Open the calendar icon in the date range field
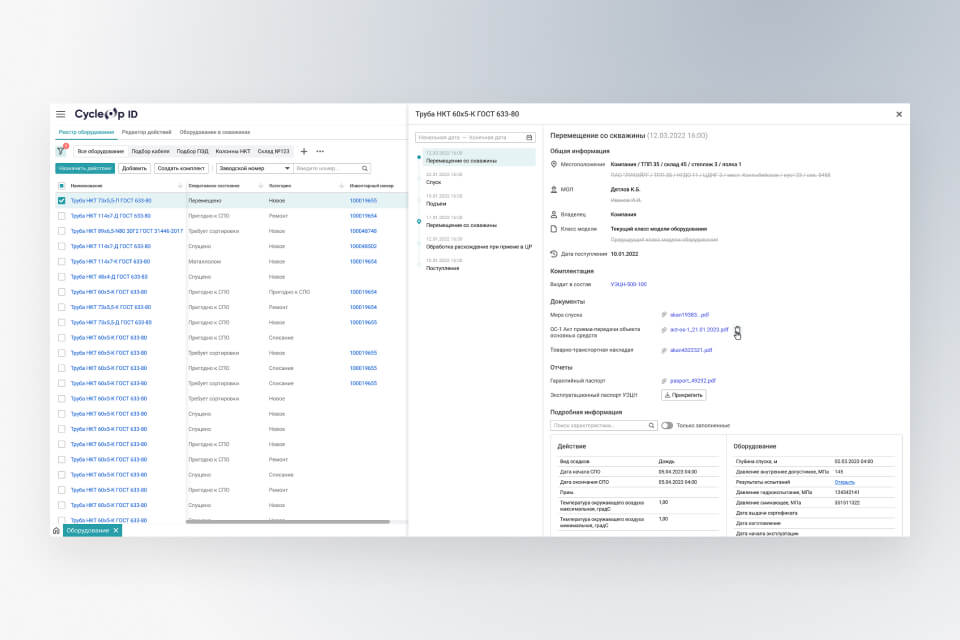The image size is (960, 640). point(529,137)
